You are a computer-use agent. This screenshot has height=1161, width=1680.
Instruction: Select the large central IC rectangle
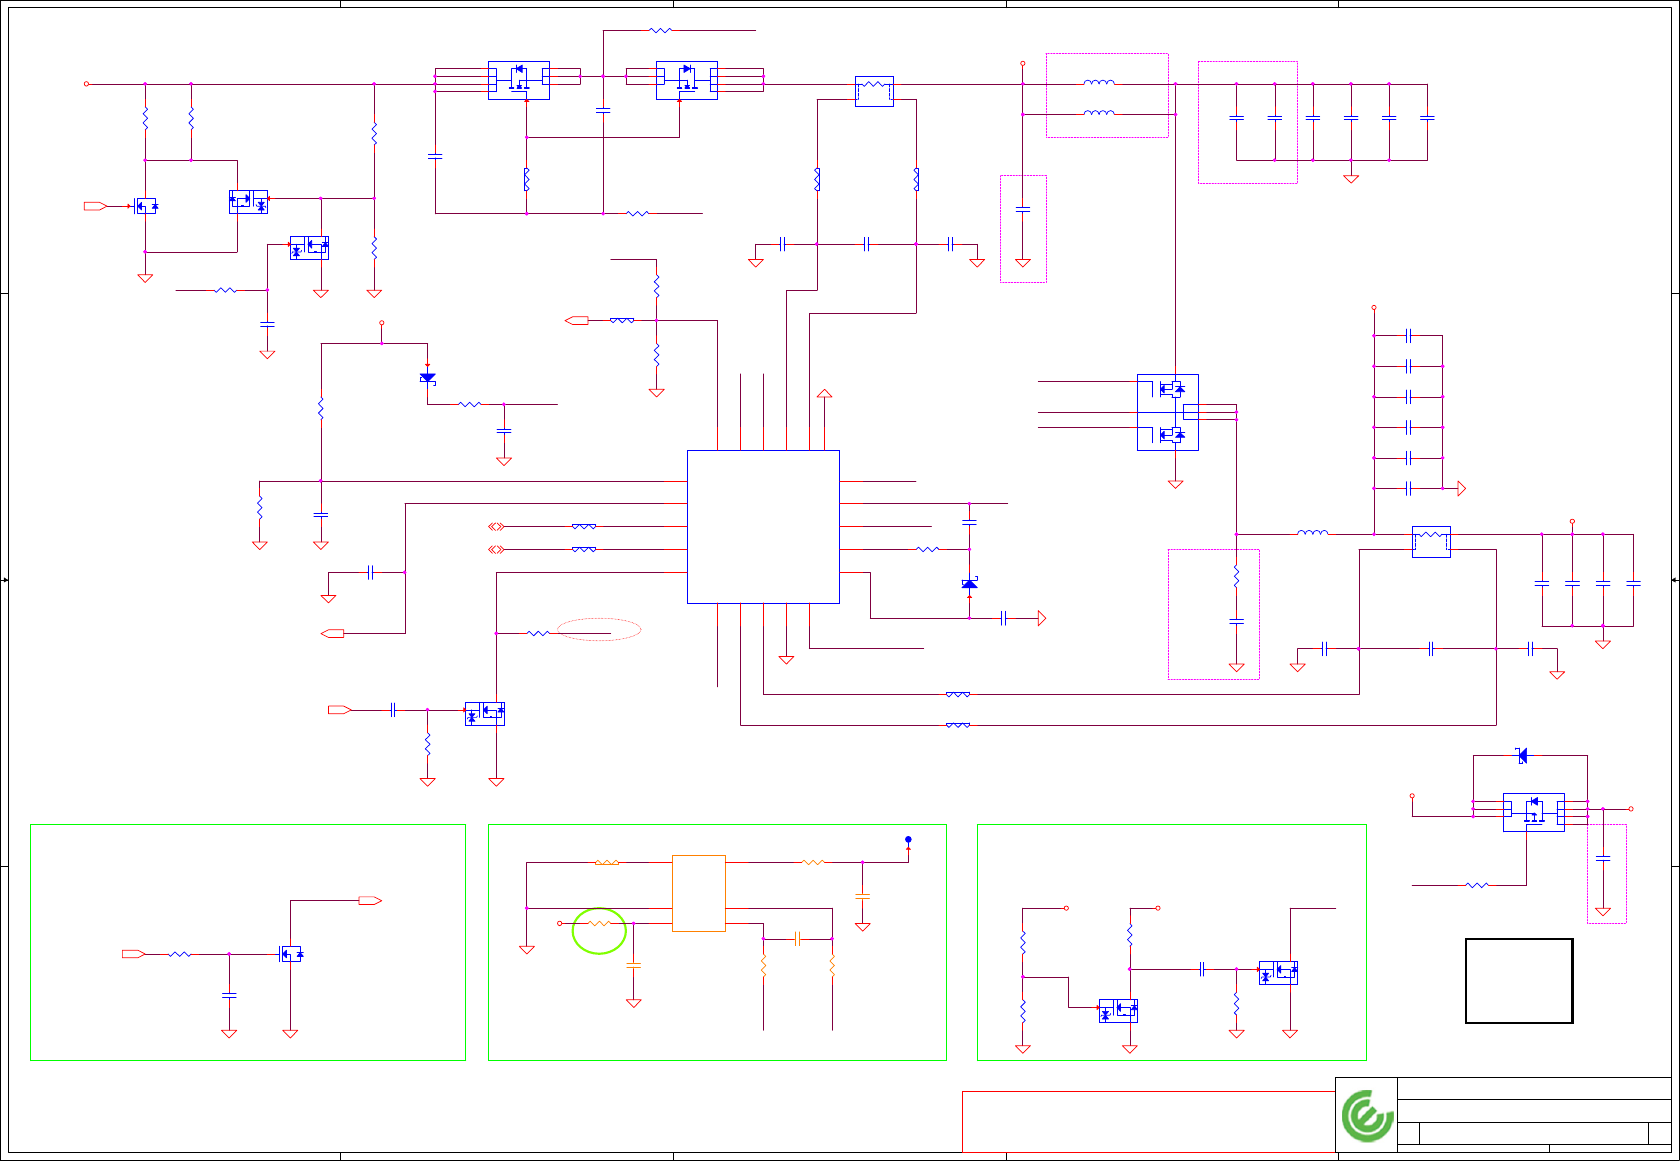point(763,527)
